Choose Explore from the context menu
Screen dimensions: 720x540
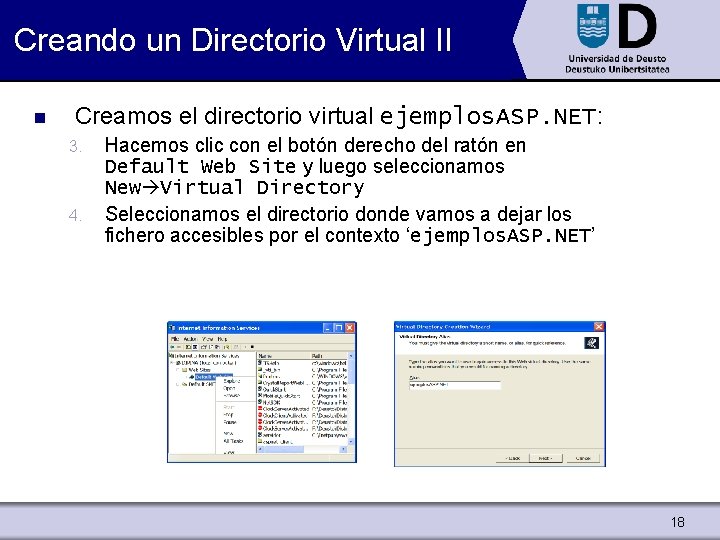[232, 381]
